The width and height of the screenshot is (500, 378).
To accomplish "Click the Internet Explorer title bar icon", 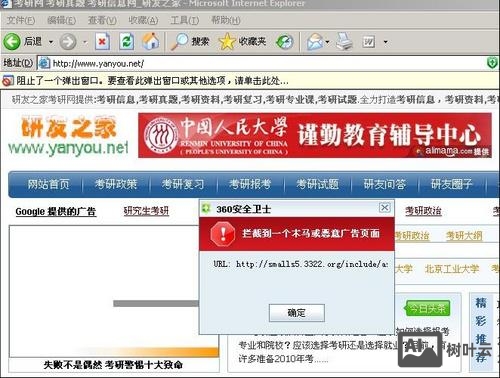I will point(7,4).
